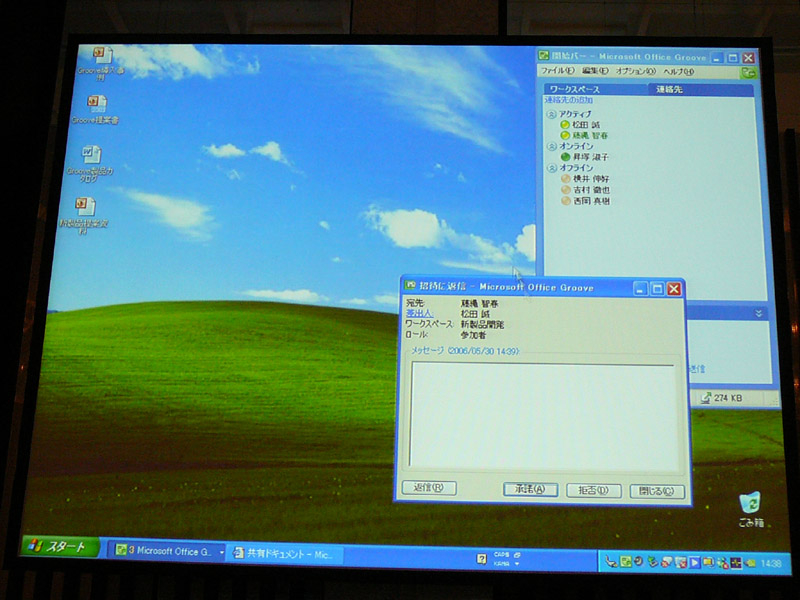Click status icon of the only オンライン contact

pos(565,157)
